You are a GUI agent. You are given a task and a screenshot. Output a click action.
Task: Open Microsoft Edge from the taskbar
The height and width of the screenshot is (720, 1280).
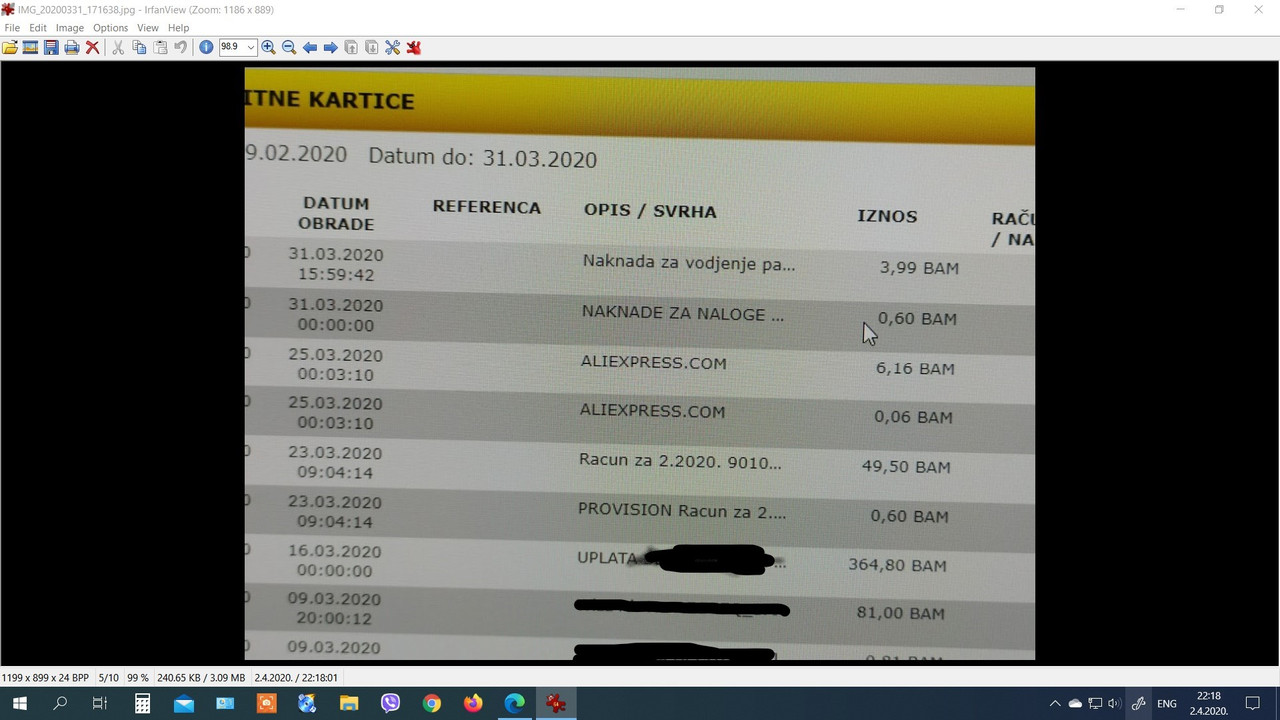[x=514, y=704]
